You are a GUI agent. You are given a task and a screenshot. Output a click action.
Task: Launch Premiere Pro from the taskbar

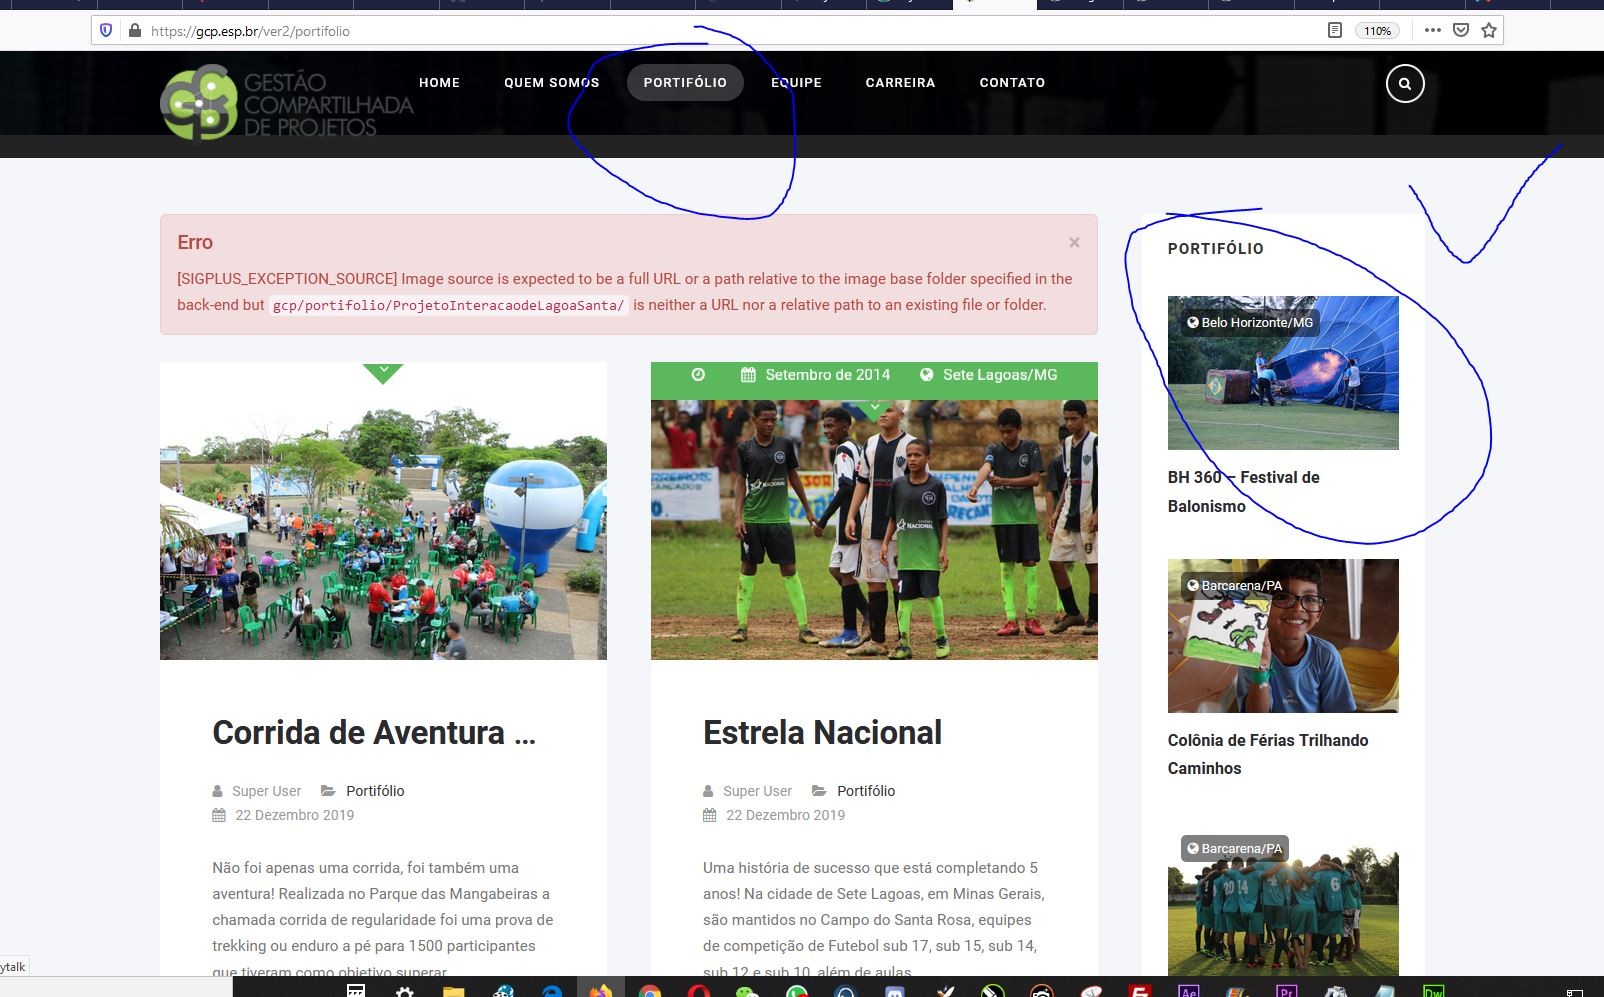click(1287, 991)
